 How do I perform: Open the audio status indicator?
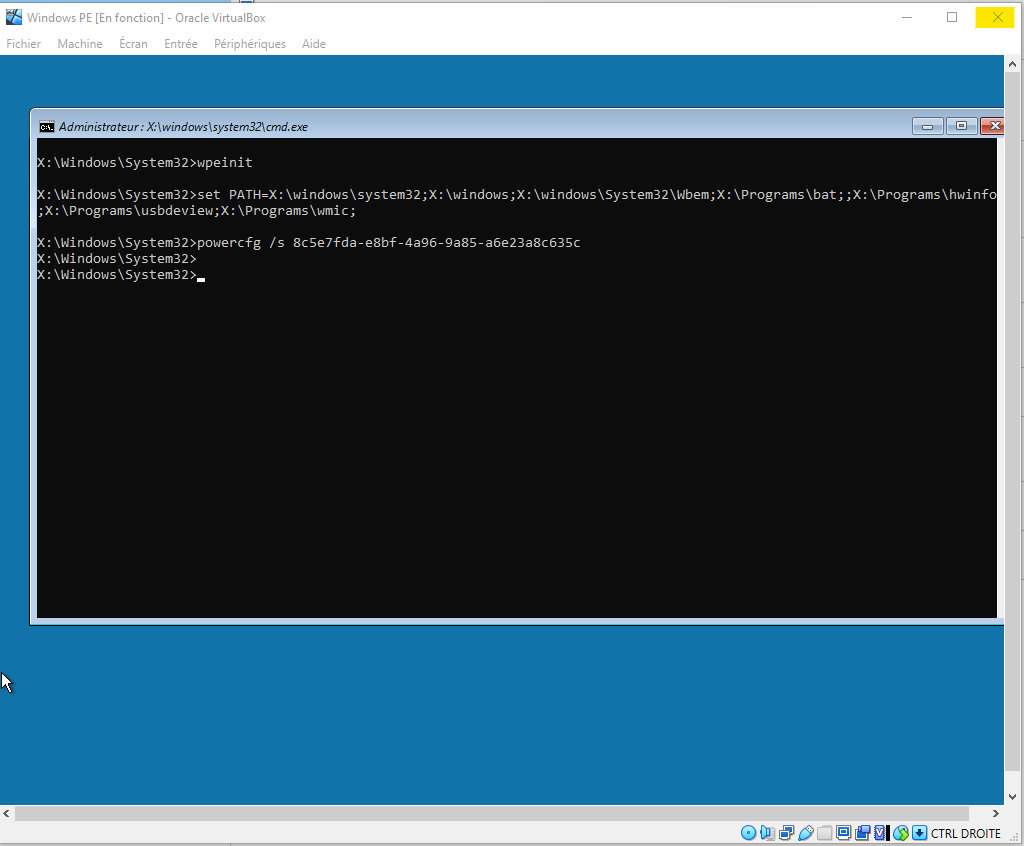point(767,833)
